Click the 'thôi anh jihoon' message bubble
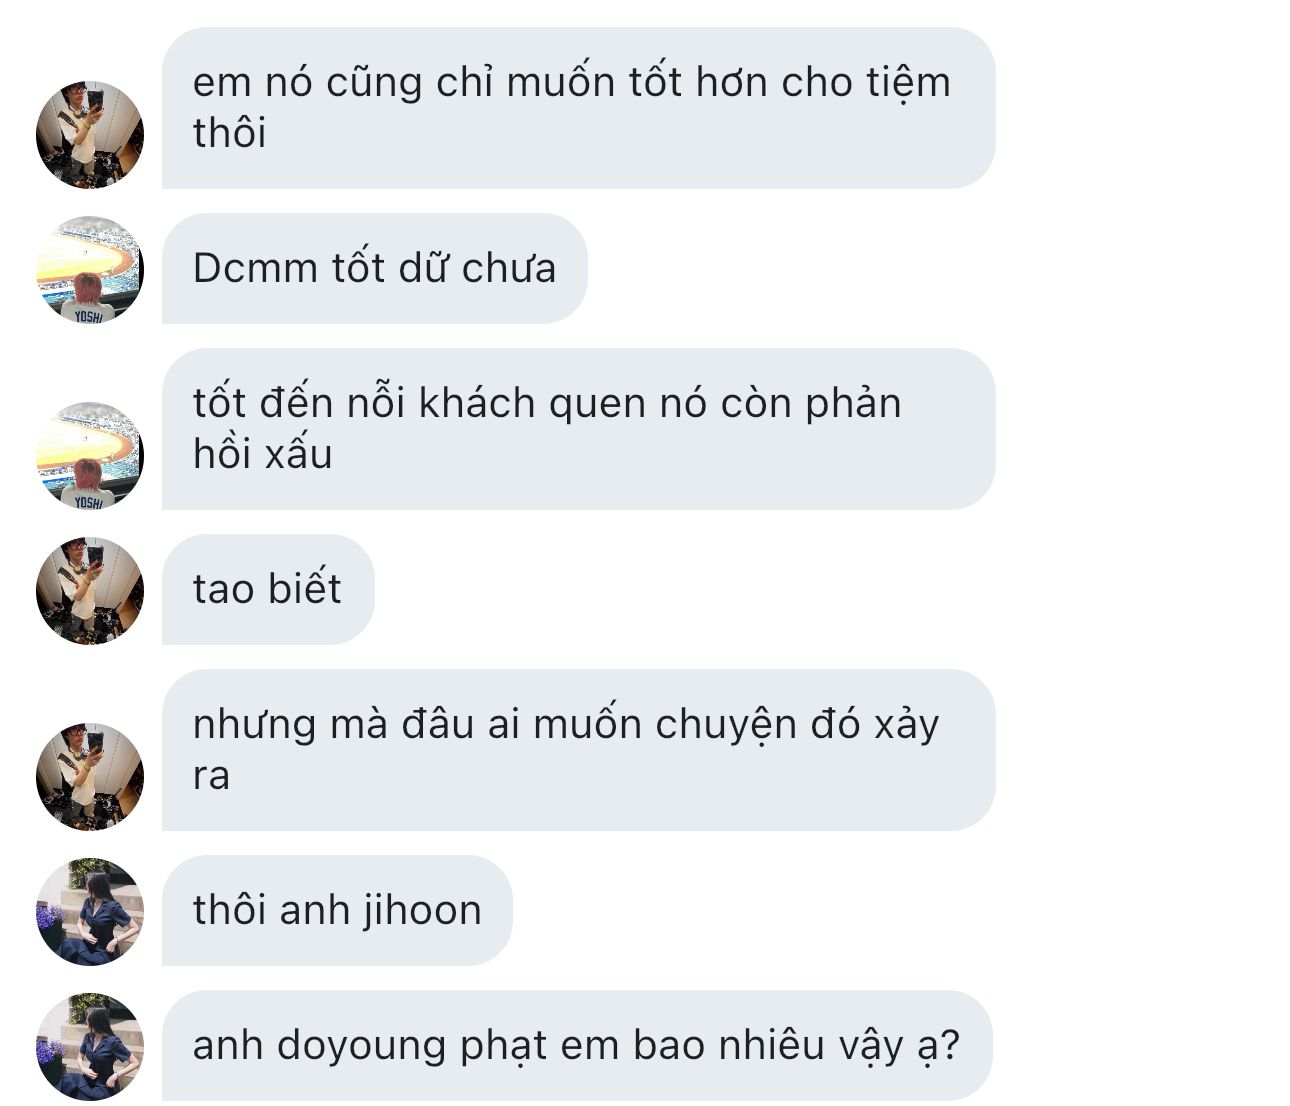This screenshot has width=1290, height=1106. click(x=337, y=910)
